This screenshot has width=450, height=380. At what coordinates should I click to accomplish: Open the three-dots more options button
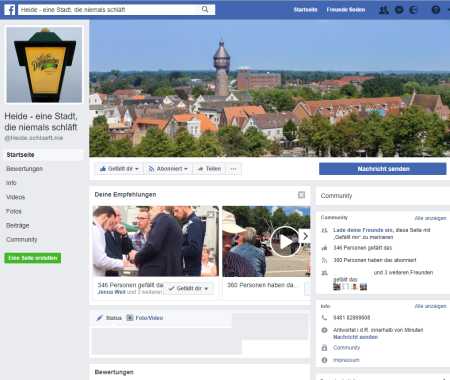[233, 169]
